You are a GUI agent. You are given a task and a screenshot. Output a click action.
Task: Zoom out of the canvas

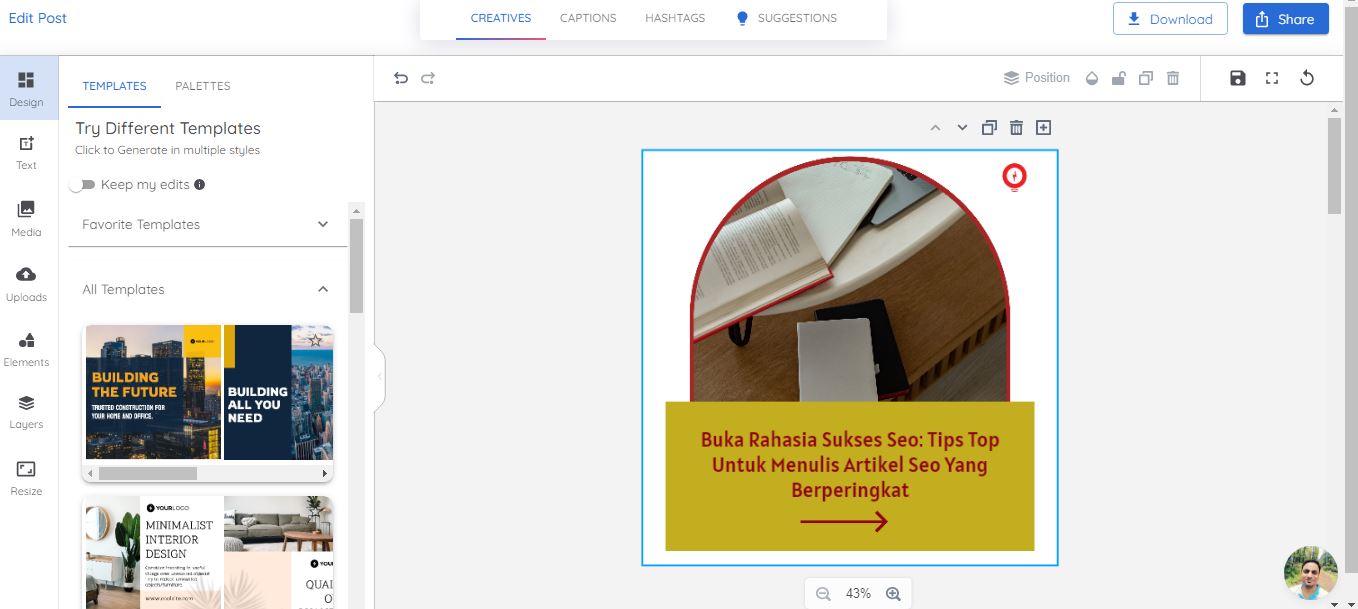823,594
